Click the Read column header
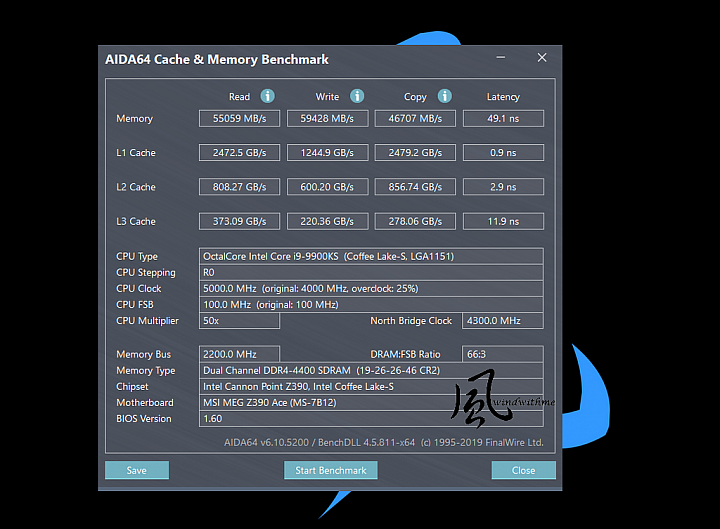The image size is (720, 529). point(239,97)
